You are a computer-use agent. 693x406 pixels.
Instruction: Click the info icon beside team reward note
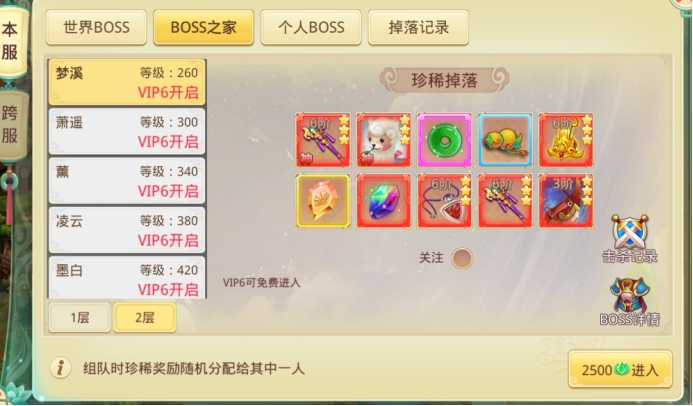(61, 368)
